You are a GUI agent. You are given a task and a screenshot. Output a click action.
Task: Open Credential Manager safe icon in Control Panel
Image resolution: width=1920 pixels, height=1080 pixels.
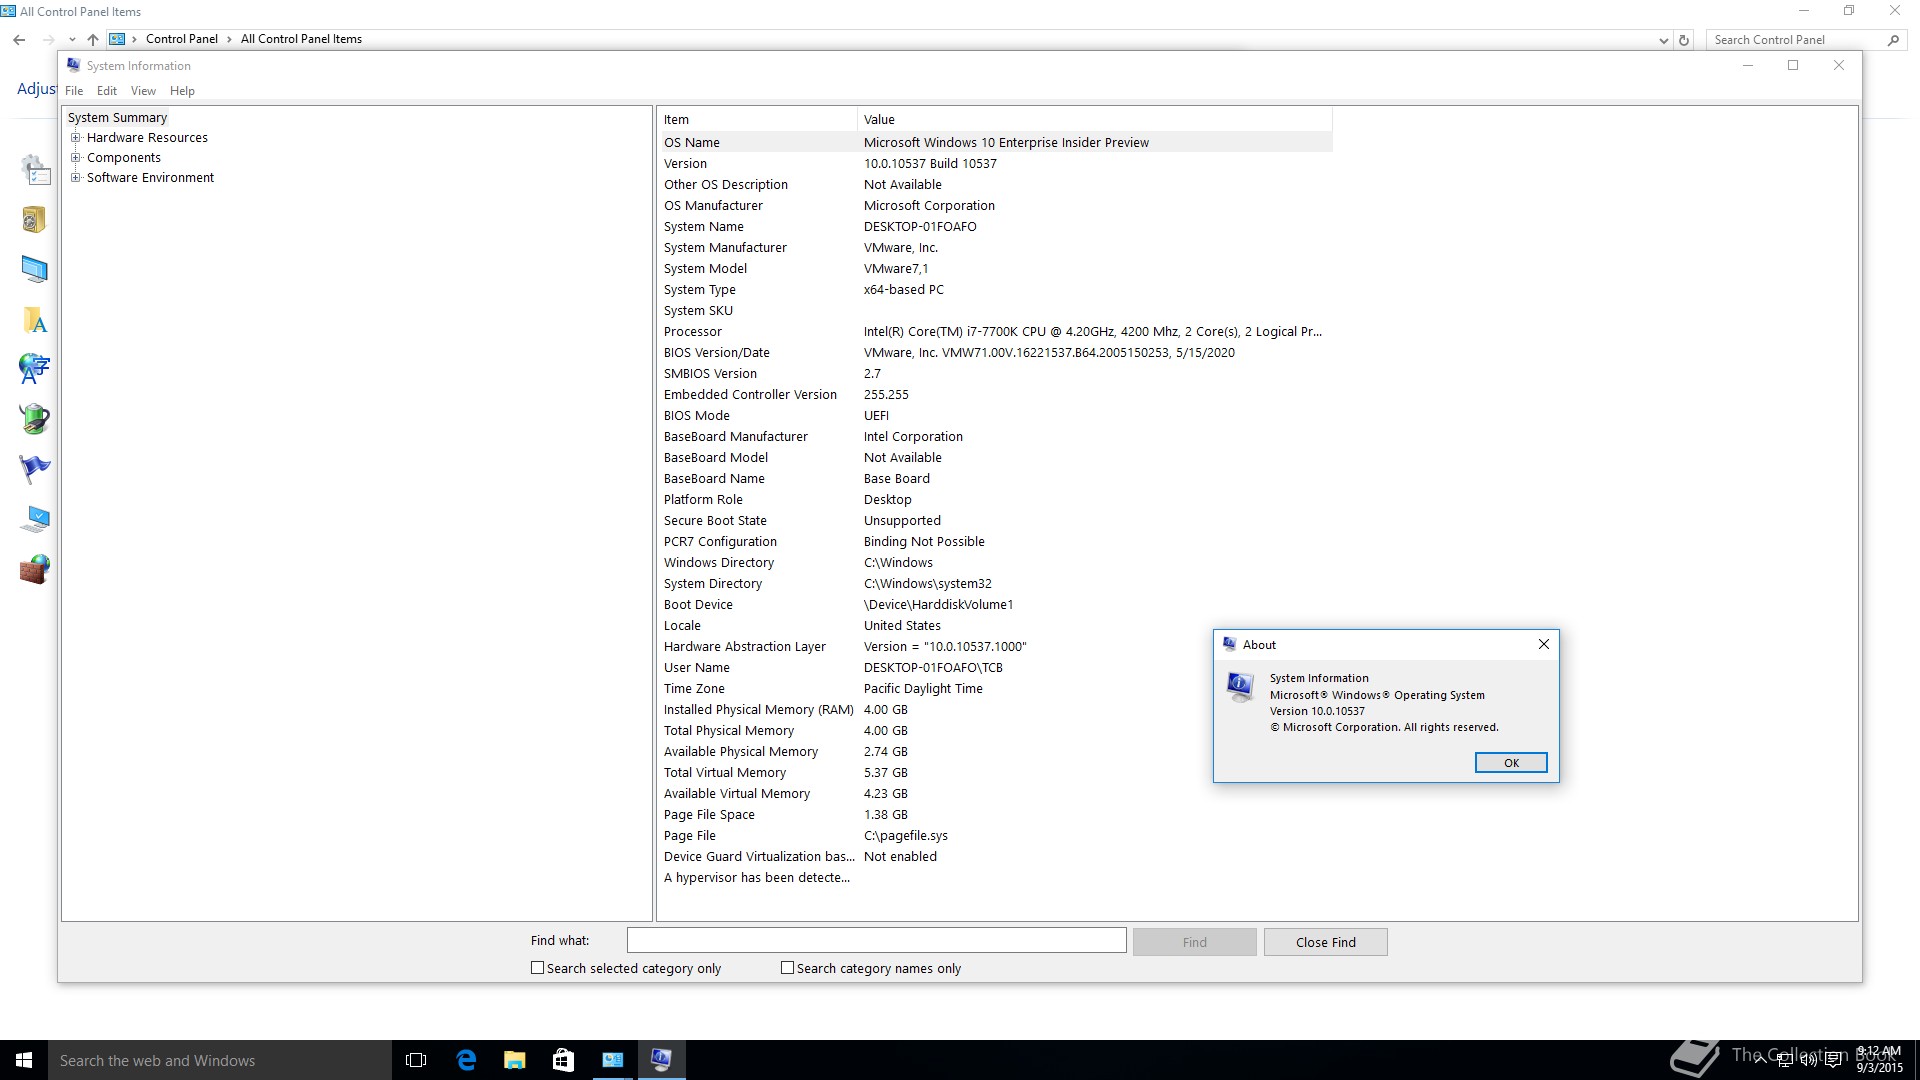(35, 219)
